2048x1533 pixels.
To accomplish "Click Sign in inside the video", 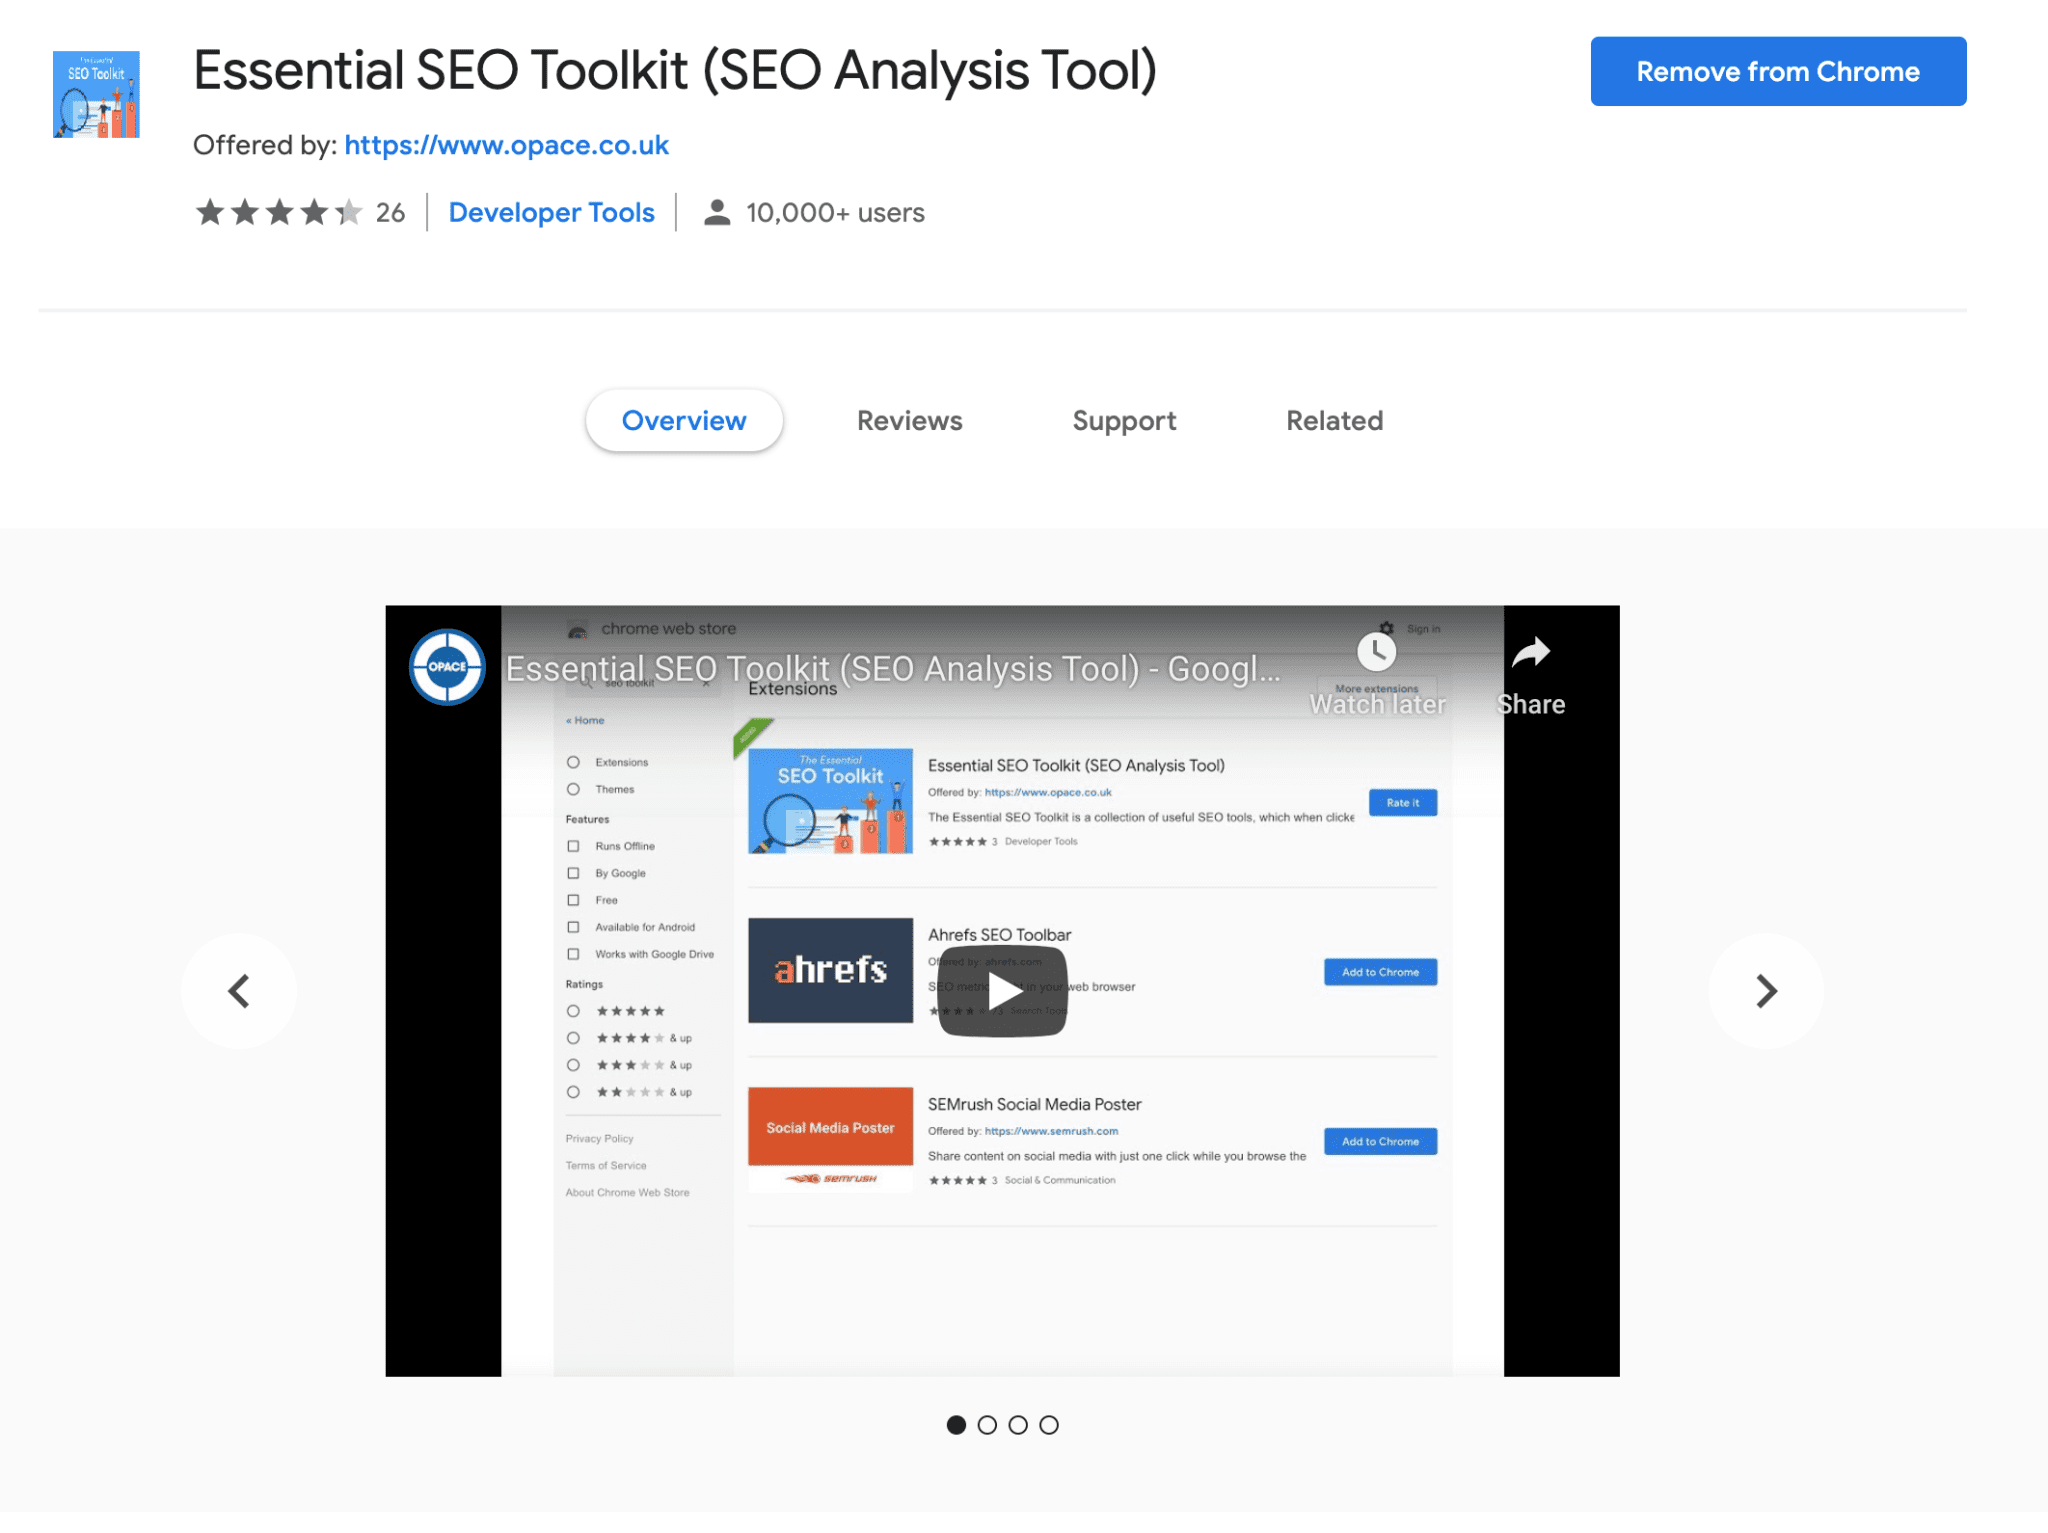I will click(x=1423, y=629).
